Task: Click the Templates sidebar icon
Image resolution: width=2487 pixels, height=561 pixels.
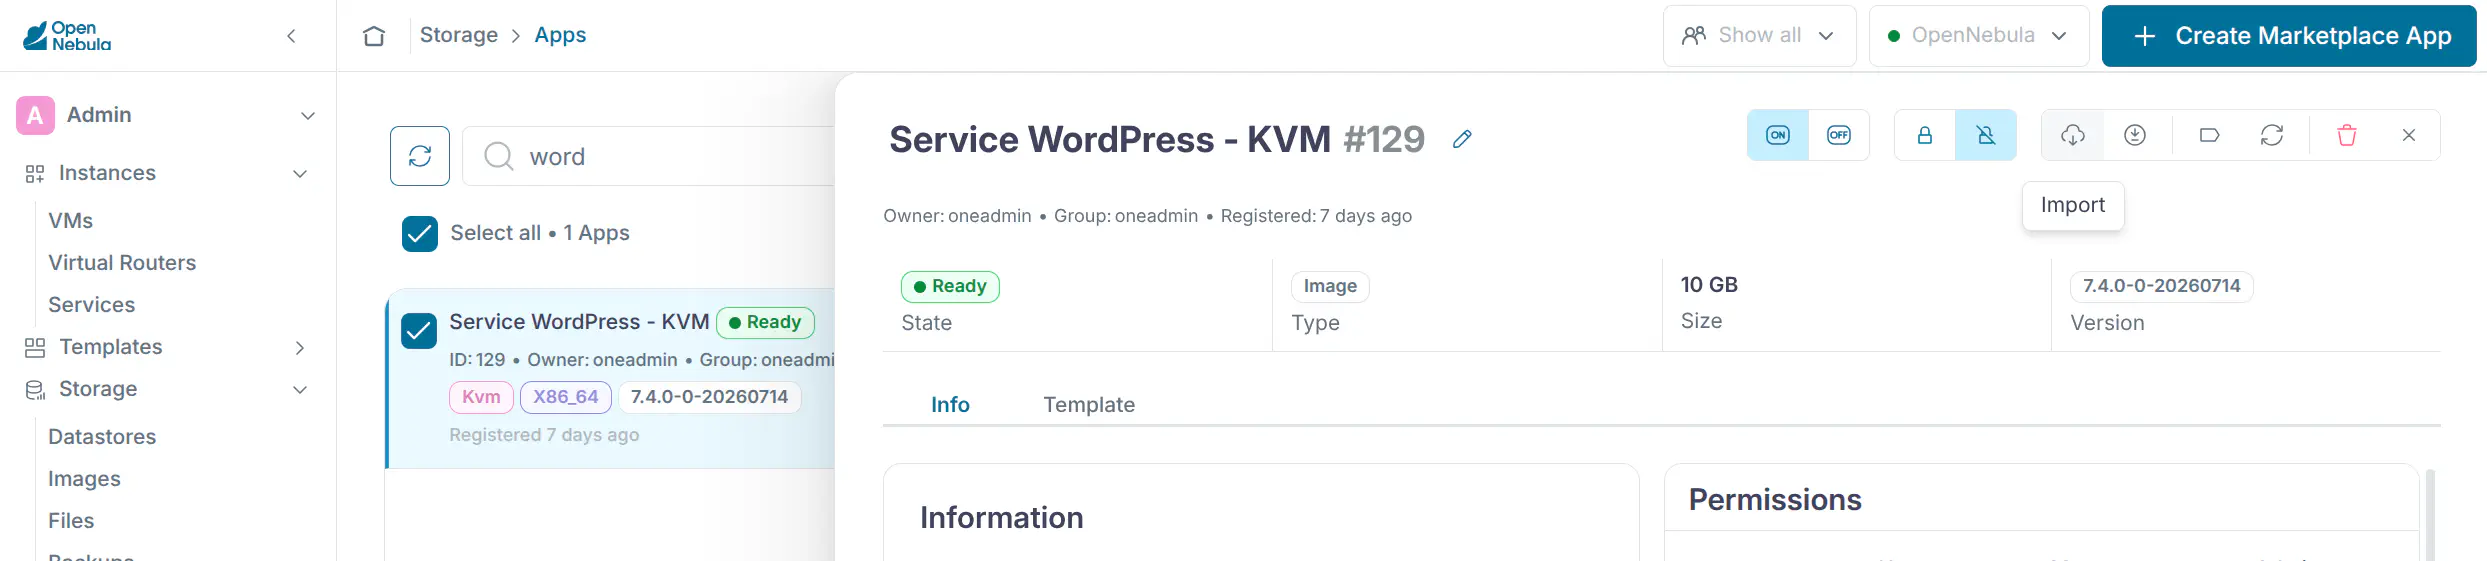Action: point(35,348)
